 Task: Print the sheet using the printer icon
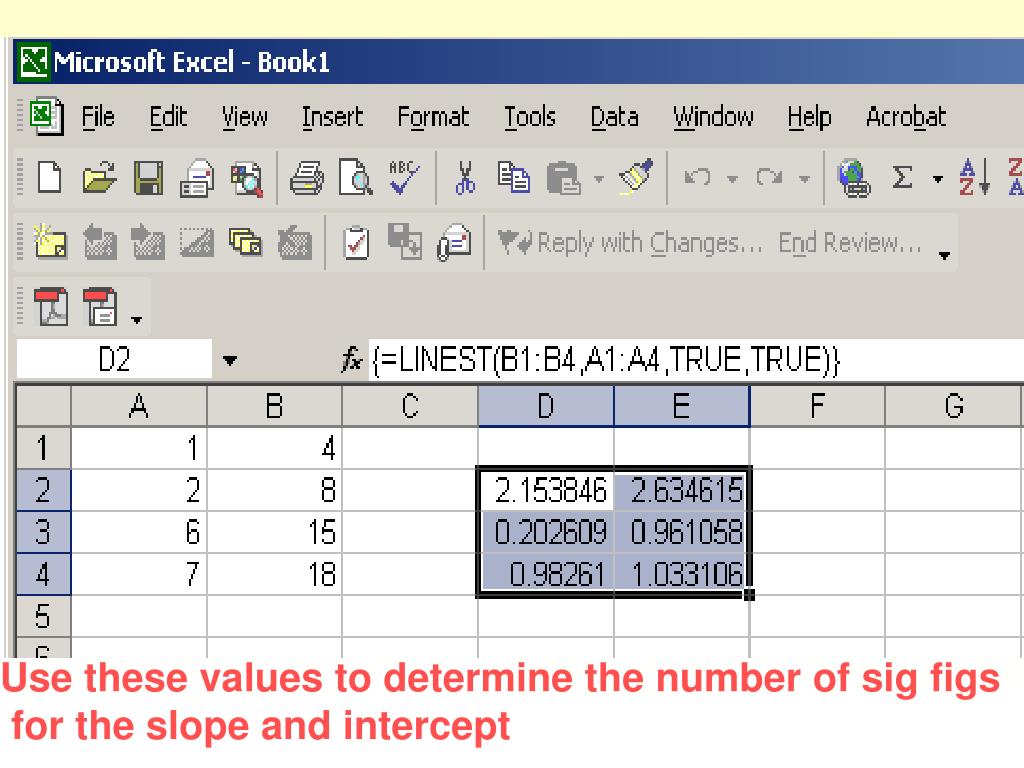coord(306,178)
